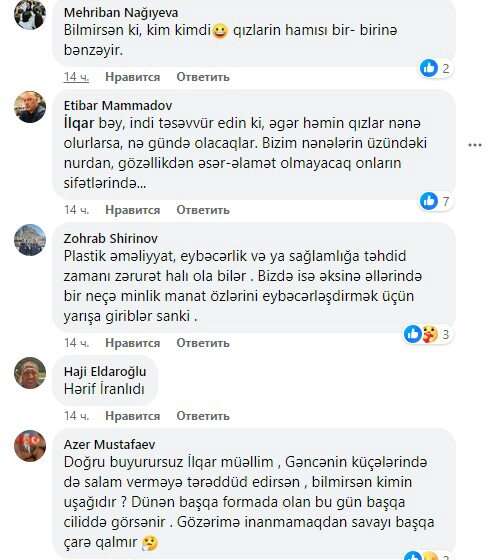Screen dimensions: 494x560
Task: Open Etibar Mammadov's avatar
Action: tap(30, 107)
